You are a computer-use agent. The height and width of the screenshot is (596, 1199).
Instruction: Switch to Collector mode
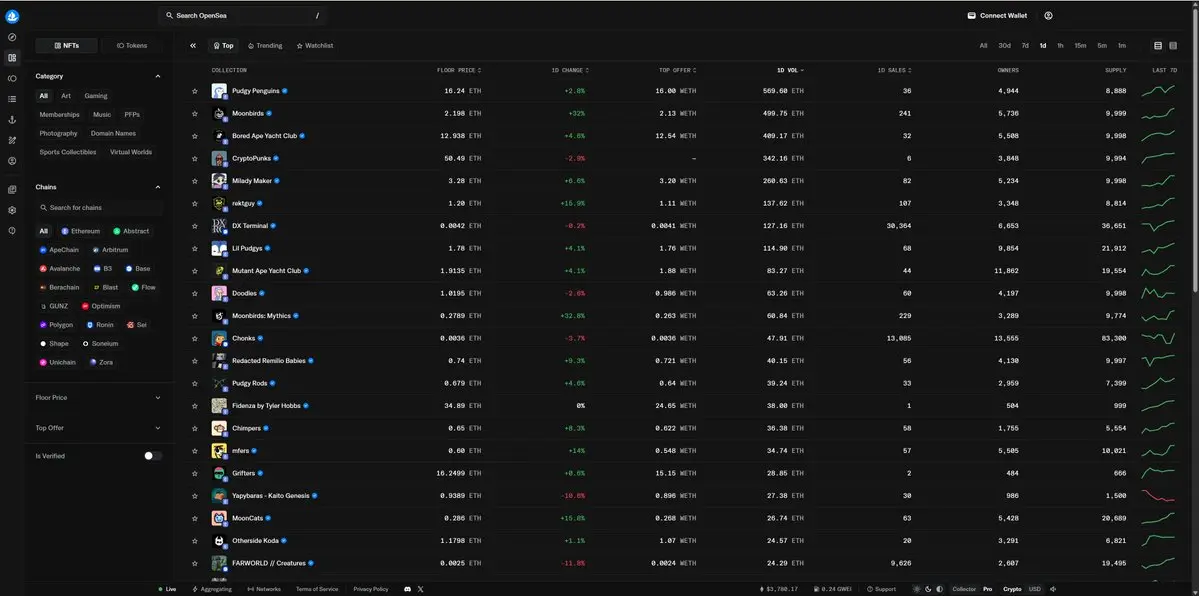point(964,589)
